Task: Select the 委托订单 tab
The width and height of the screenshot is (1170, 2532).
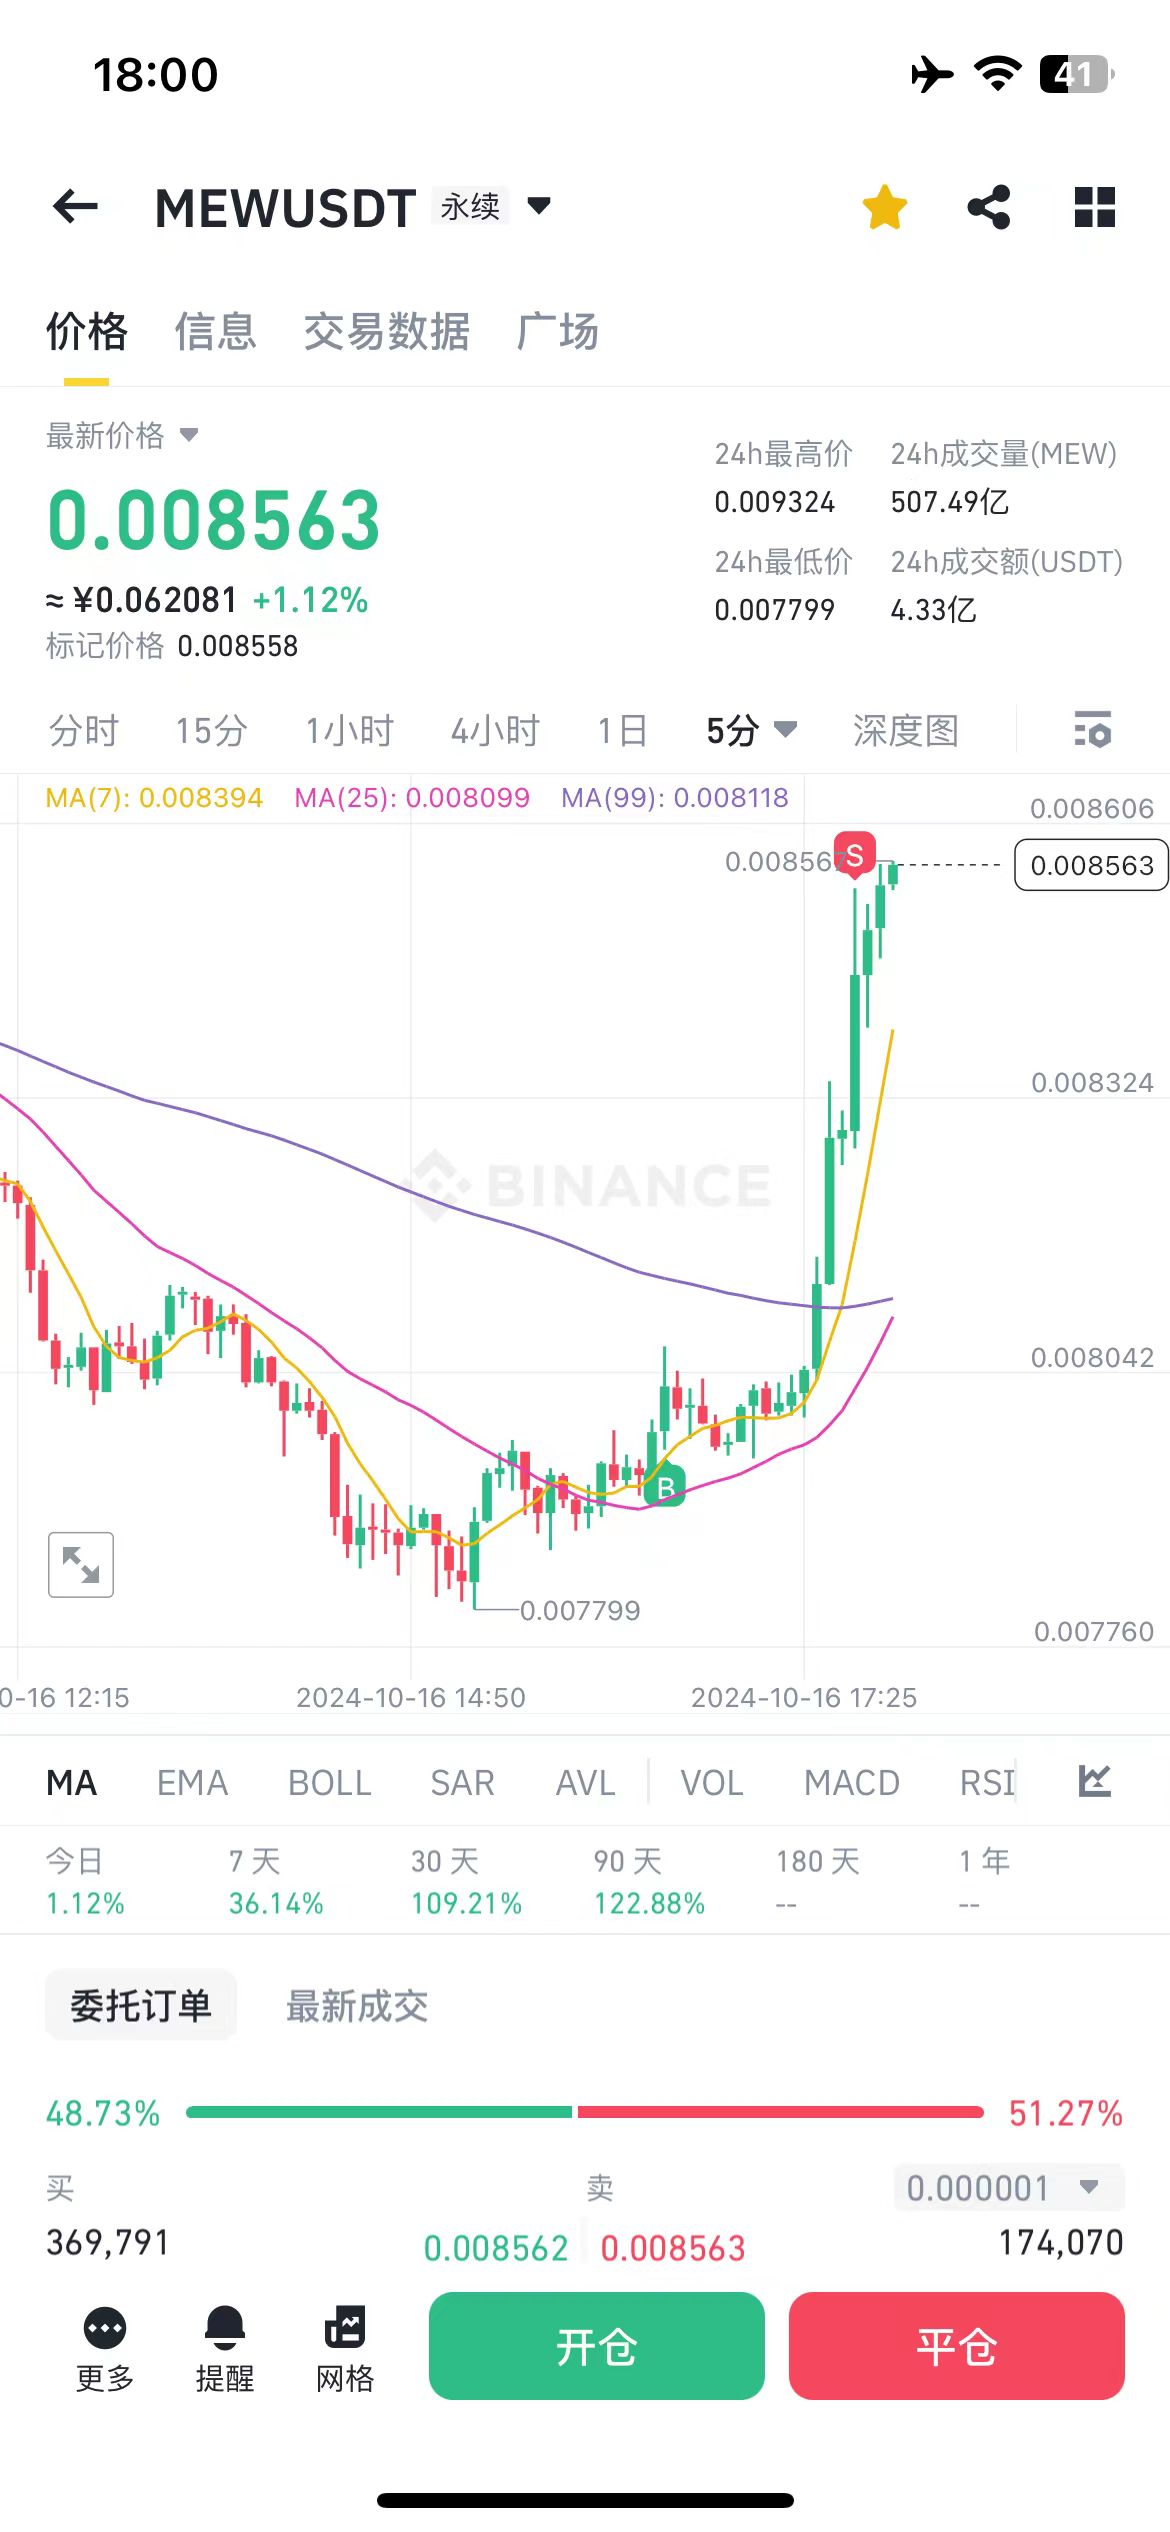Action: point(141,2005)
